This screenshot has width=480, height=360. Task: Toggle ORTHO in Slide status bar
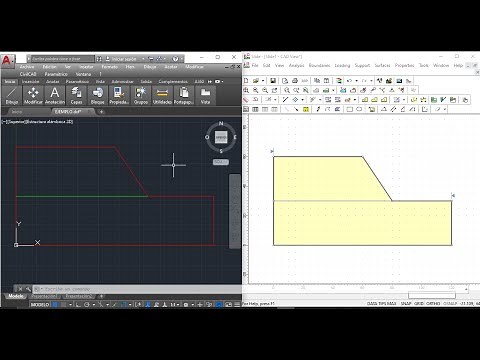coord(433,304)
